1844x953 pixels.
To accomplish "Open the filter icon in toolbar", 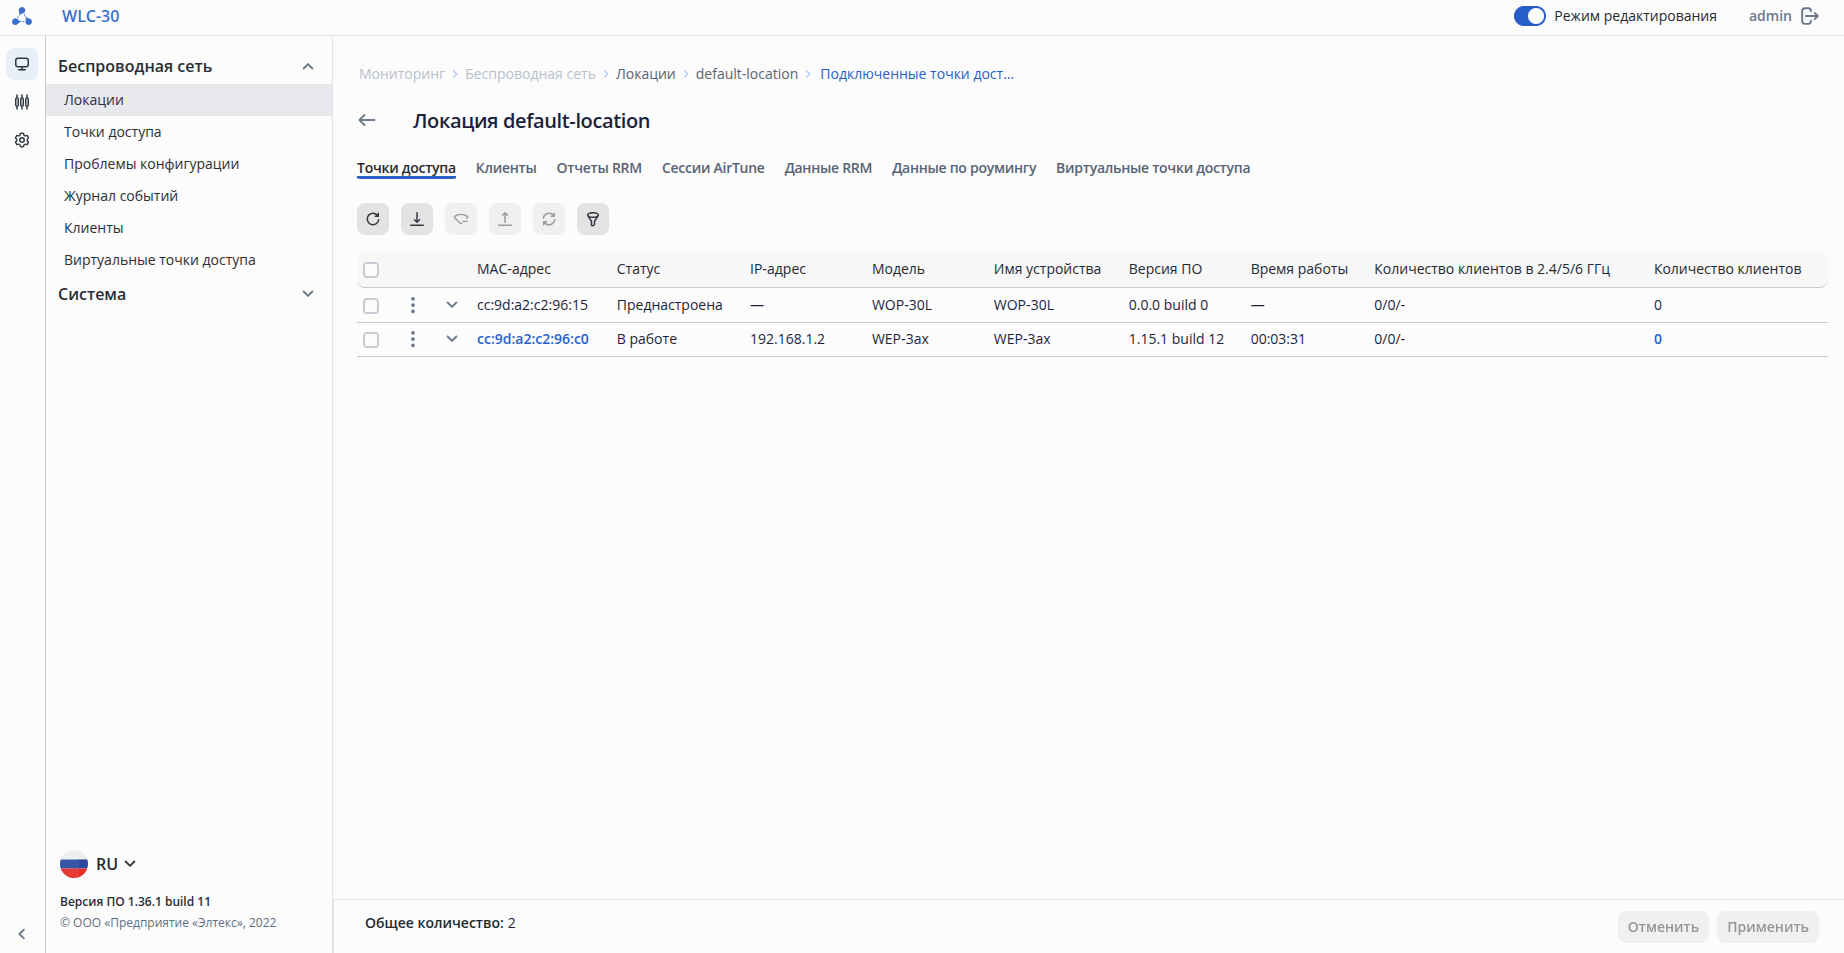I will coord(593,219).
